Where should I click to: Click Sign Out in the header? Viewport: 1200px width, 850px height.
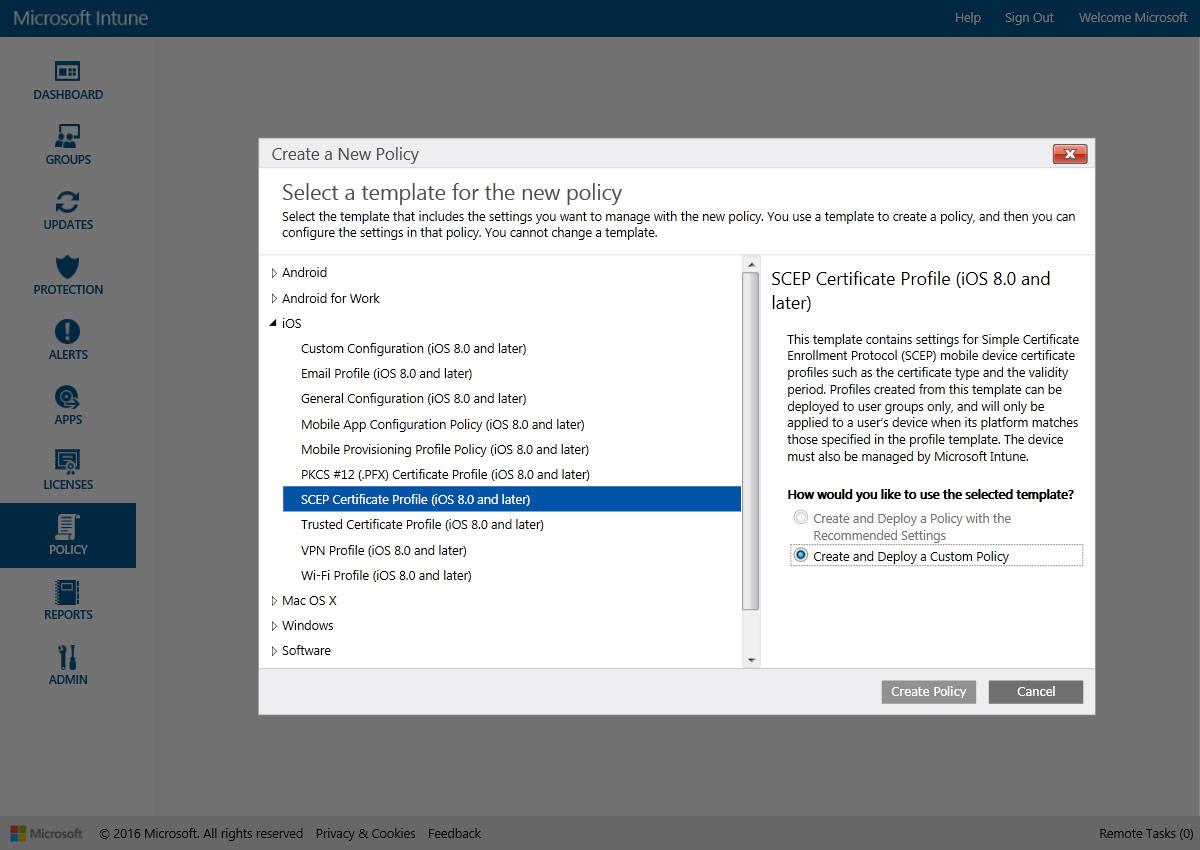1029,18
